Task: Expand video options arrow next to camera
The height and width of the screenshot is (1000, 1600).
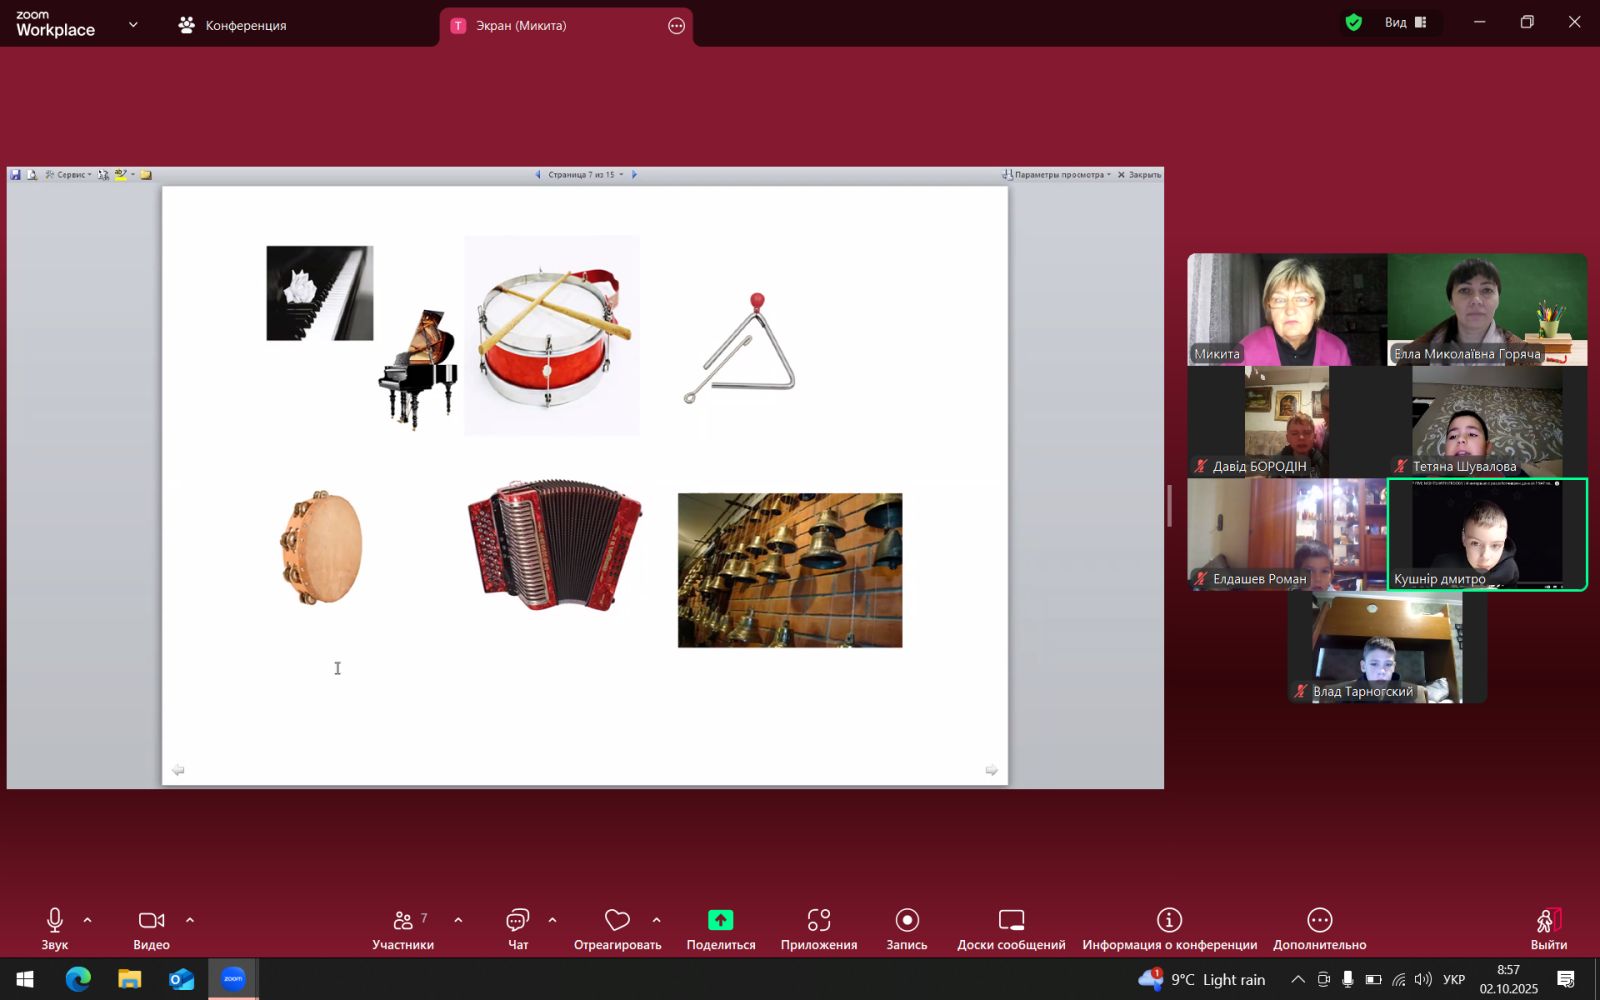Action: pyautogui.click(x=190, y=920)
